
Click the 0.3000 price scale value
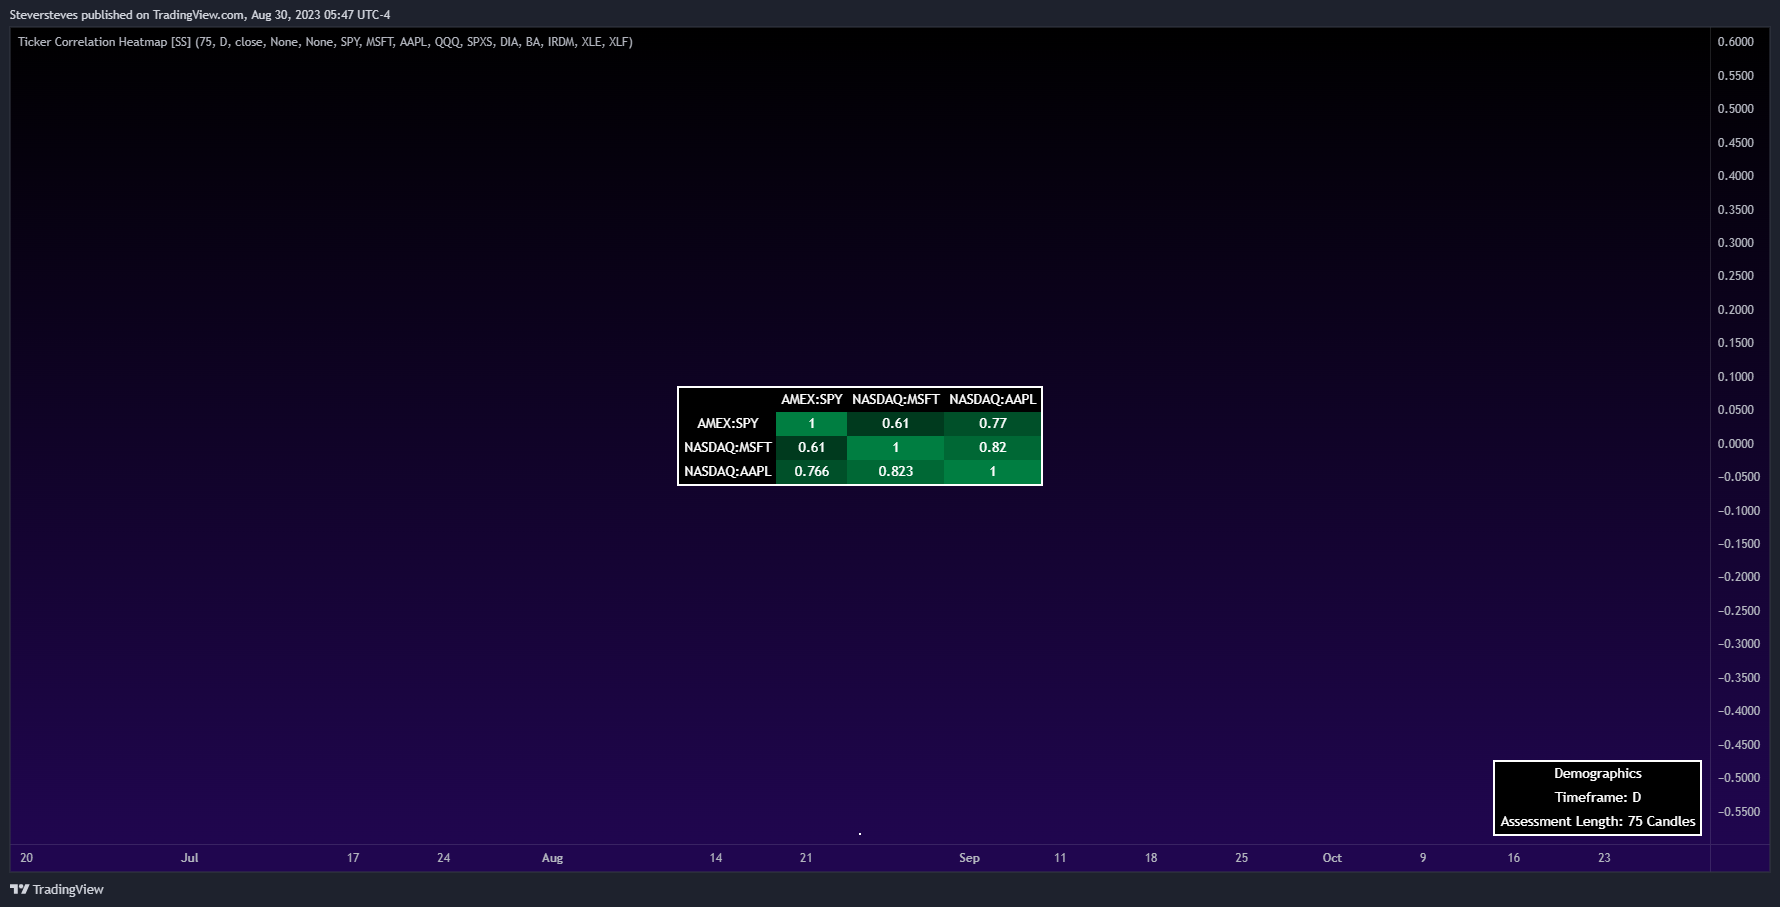[x=1736, y=242]
